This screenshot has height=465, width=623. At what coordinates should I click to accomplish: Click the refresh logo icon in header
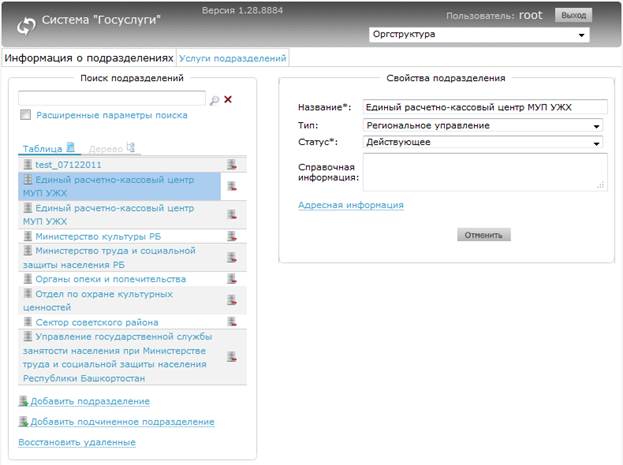pos(26,27)
